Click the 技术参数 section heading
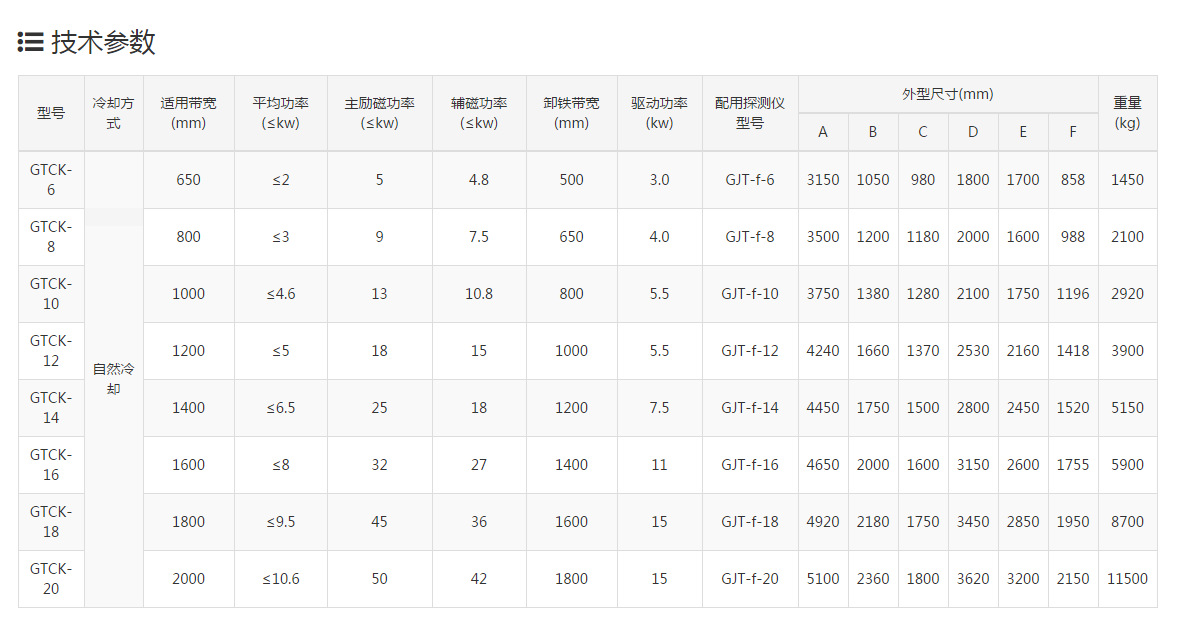 [x=104, y=42]
